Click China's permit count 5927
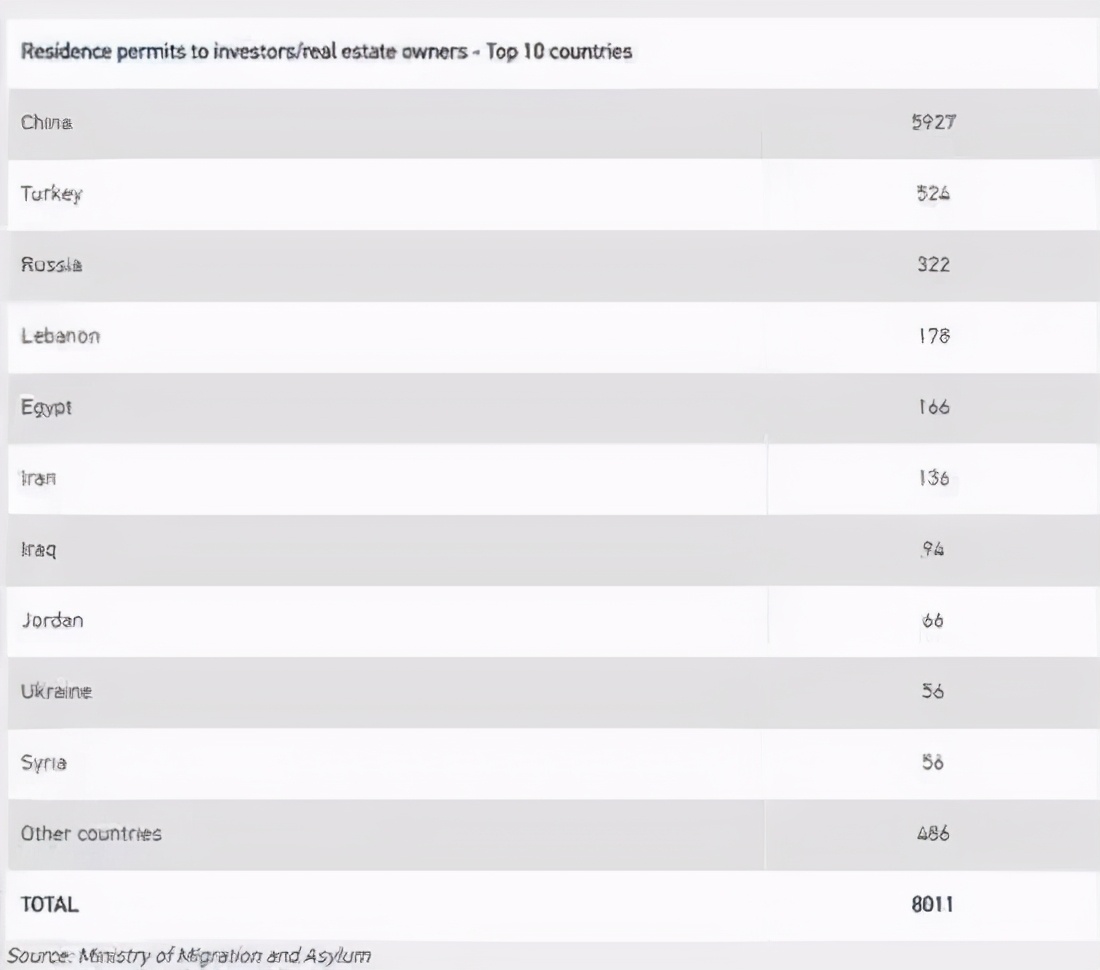The height and width of the screenshot is (970, 1100). 934,123
